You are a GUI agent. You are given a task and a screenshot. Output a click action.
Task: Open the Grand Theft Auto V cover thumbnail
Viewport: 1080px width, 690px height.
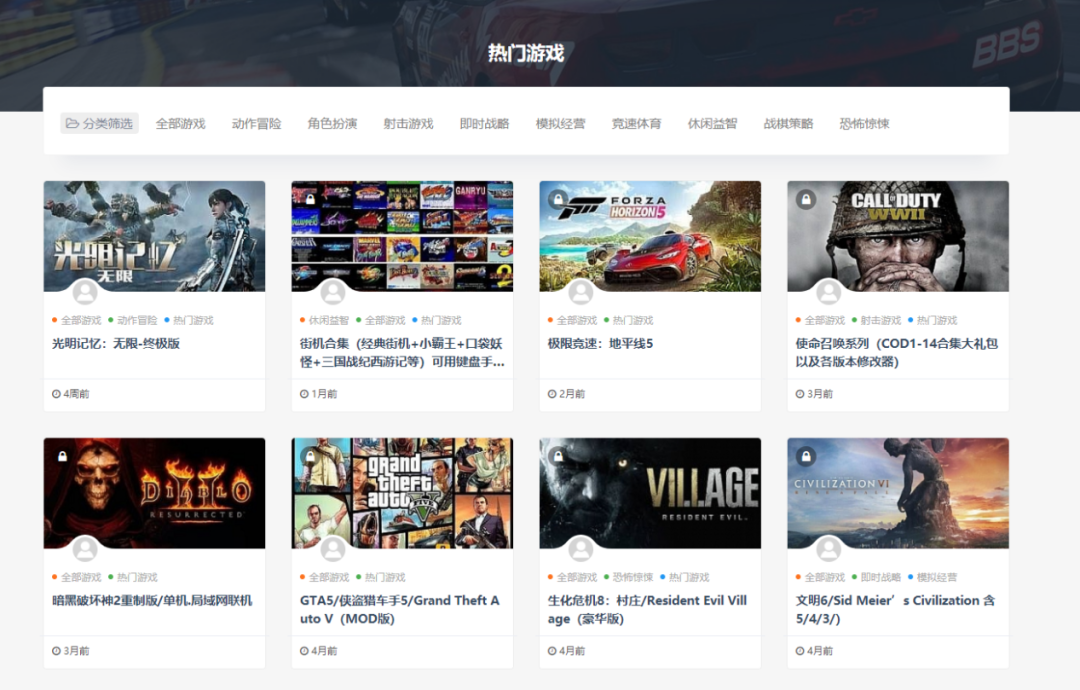[402, 493]
